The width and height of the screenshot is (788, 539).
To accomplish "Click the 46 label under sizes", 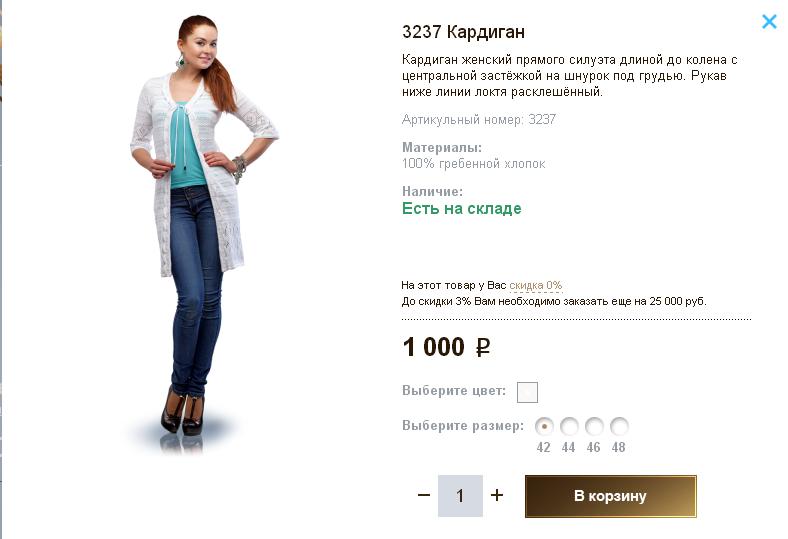I will (594, 448).
